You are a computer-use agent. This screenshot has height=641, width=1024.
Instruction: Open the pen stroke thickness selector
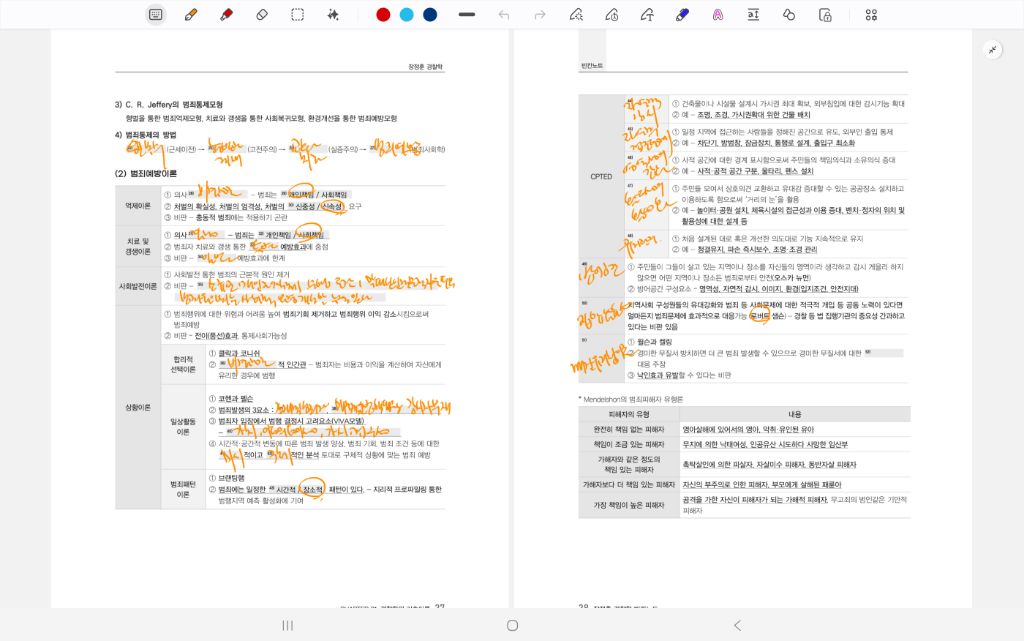pos(466,14)
